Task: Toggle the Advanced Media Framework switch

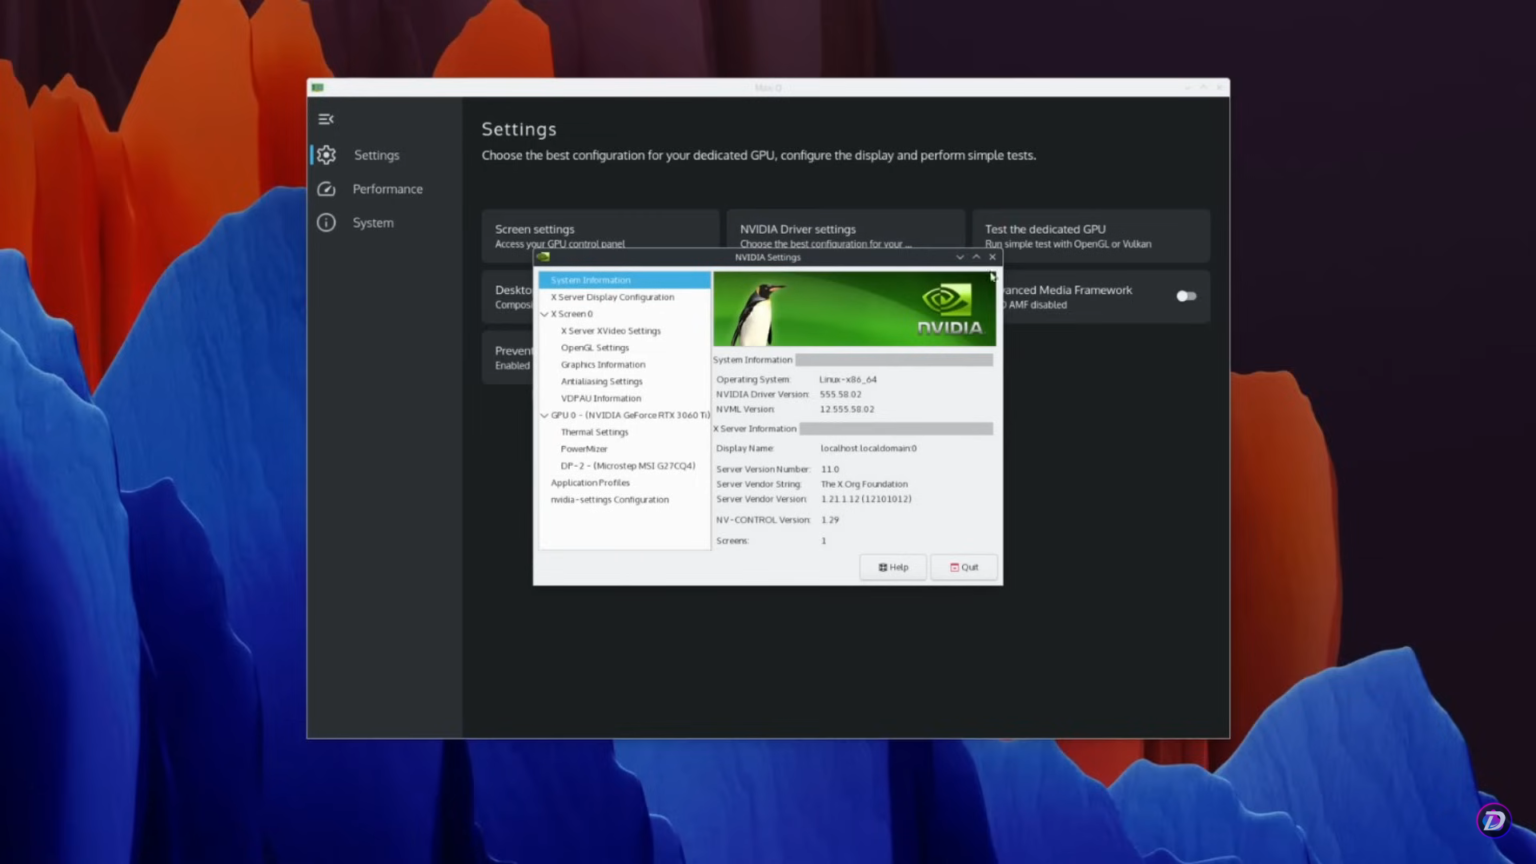Action: 1186,296
